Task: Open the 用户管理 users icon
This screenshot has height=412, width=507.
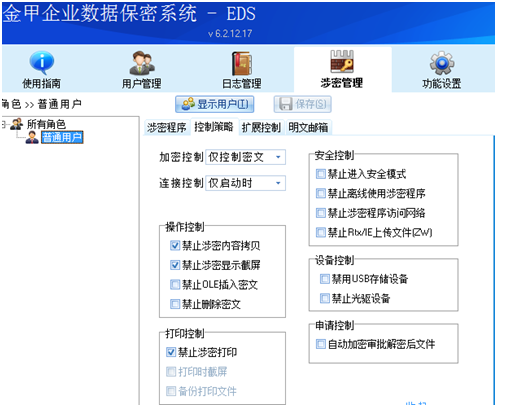Action: click(142, 62)
